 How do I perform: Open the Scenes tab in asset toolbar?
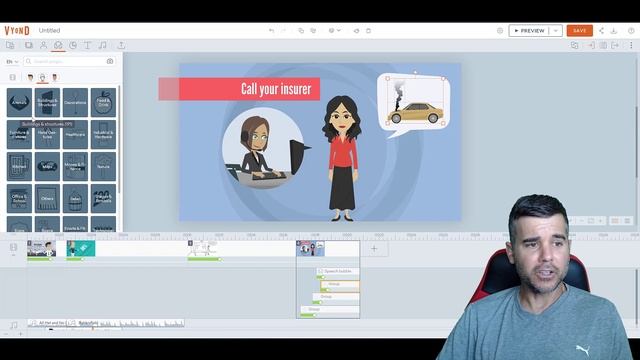pyautogui.click(x=29, y=45)
